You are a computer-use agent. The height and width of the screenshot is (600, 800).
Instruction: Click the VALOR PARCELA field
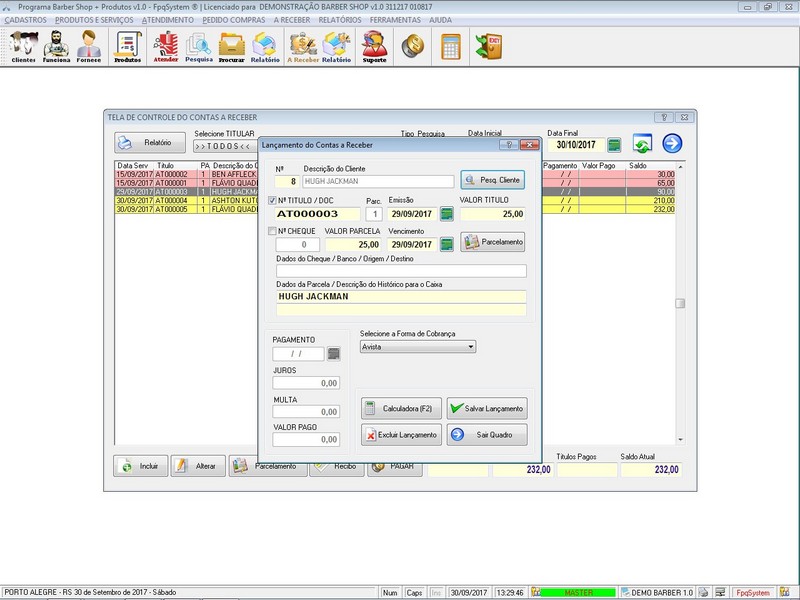[x=353, y=244]
